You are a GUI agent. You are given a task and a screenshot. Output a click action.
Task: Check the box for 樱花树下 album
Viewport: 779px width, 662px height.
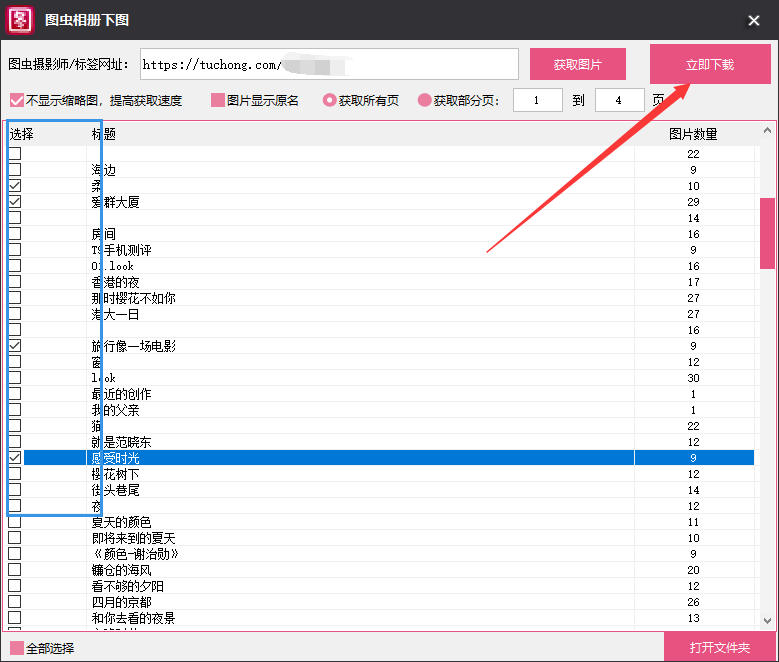point(15,474)
